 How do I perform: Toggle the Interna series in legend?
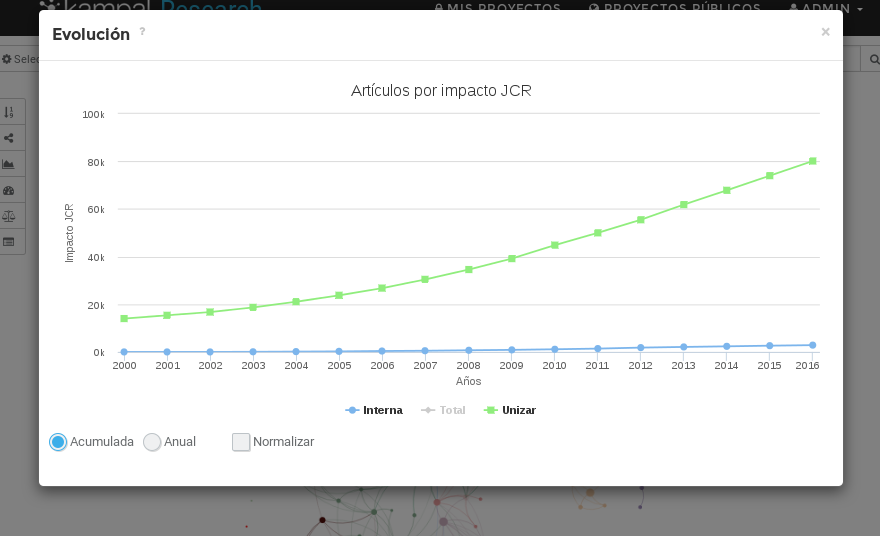tap(374, 410)
